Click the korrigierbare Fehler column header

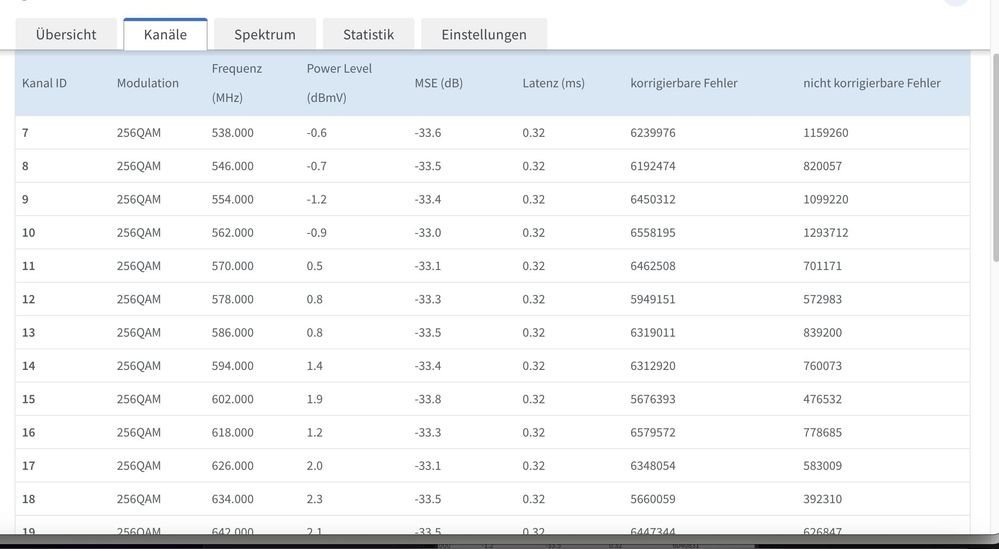[x=684, y=83]
